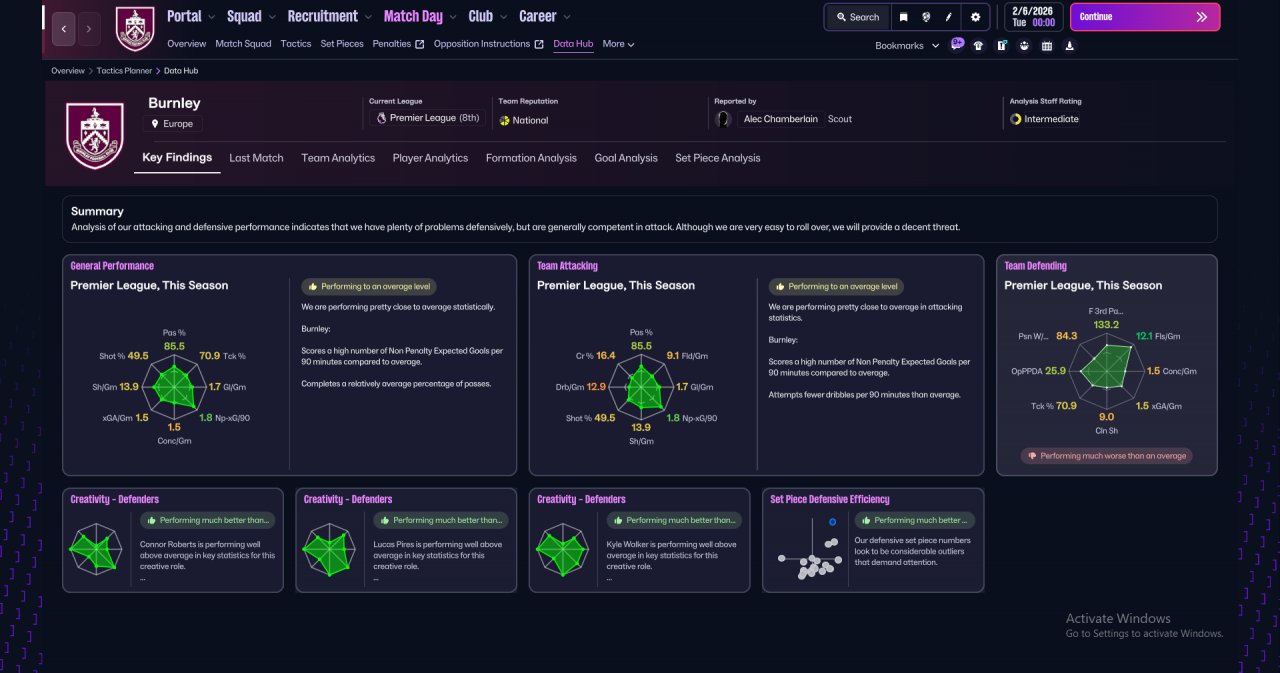Click the Search button
This screenshot has height=673, width=1280.
[x=858, y=17]
